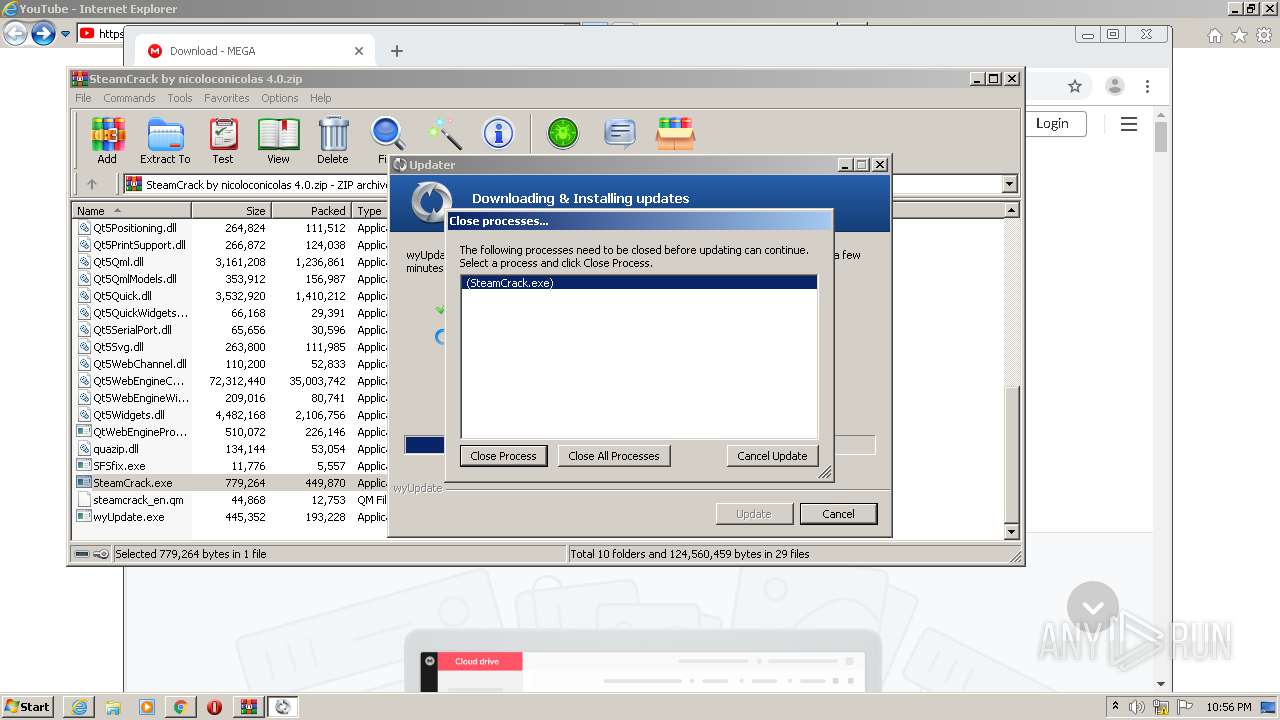1280x720 pixels.
Task: Open Chrome profile avatar icon
Action: (x=1115, y=86)
